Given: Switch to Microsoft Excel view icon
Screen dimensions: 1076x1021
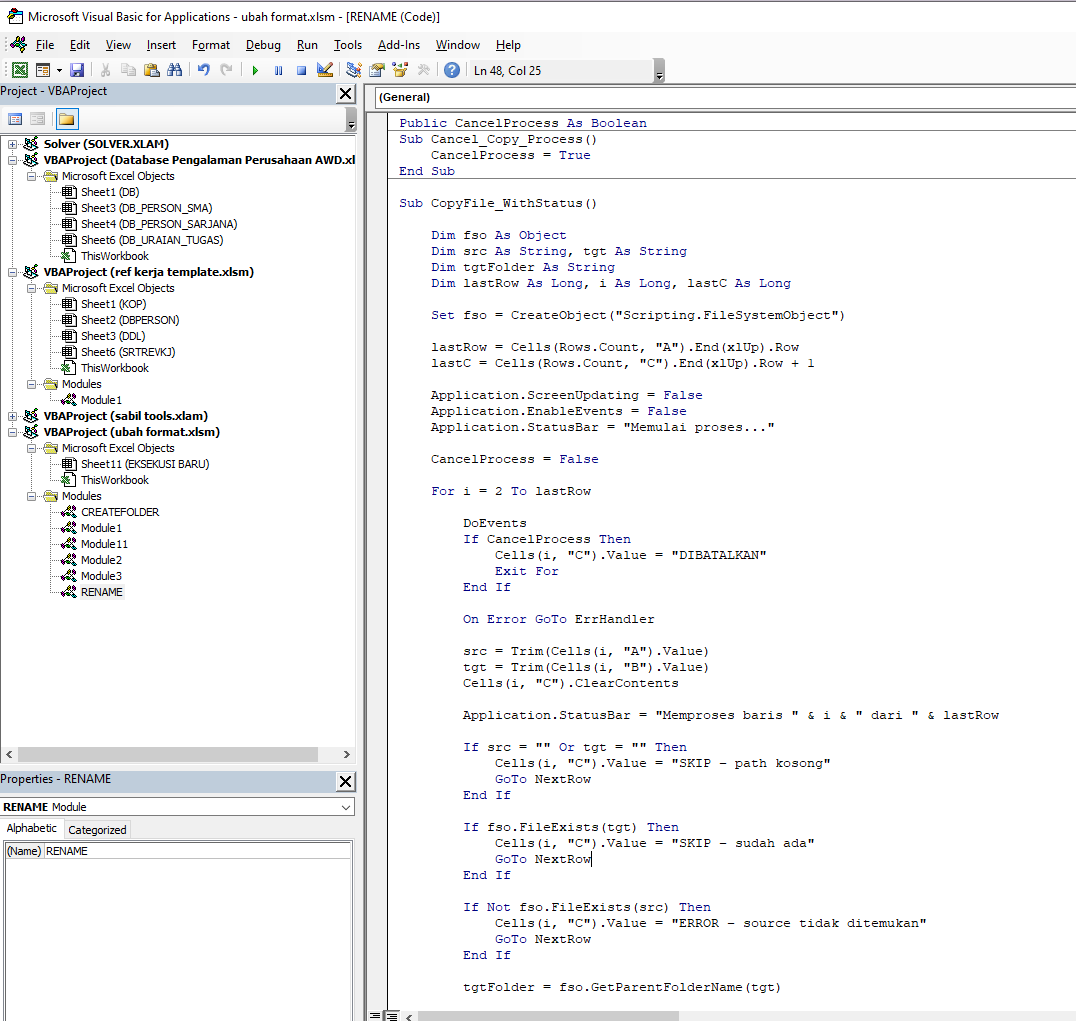Looking at the screenshot, I should 20,70.
